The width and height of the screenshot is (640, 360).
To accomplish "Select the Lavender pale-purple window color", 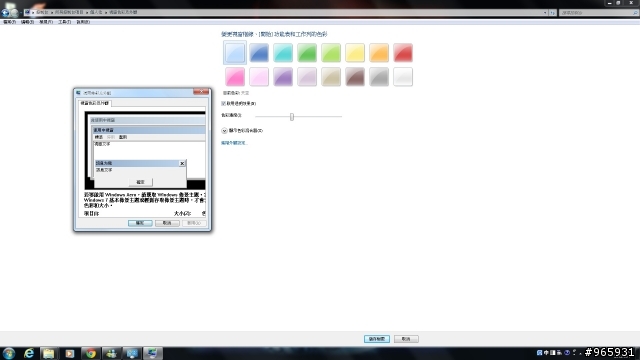I will [x=307, y=77].
